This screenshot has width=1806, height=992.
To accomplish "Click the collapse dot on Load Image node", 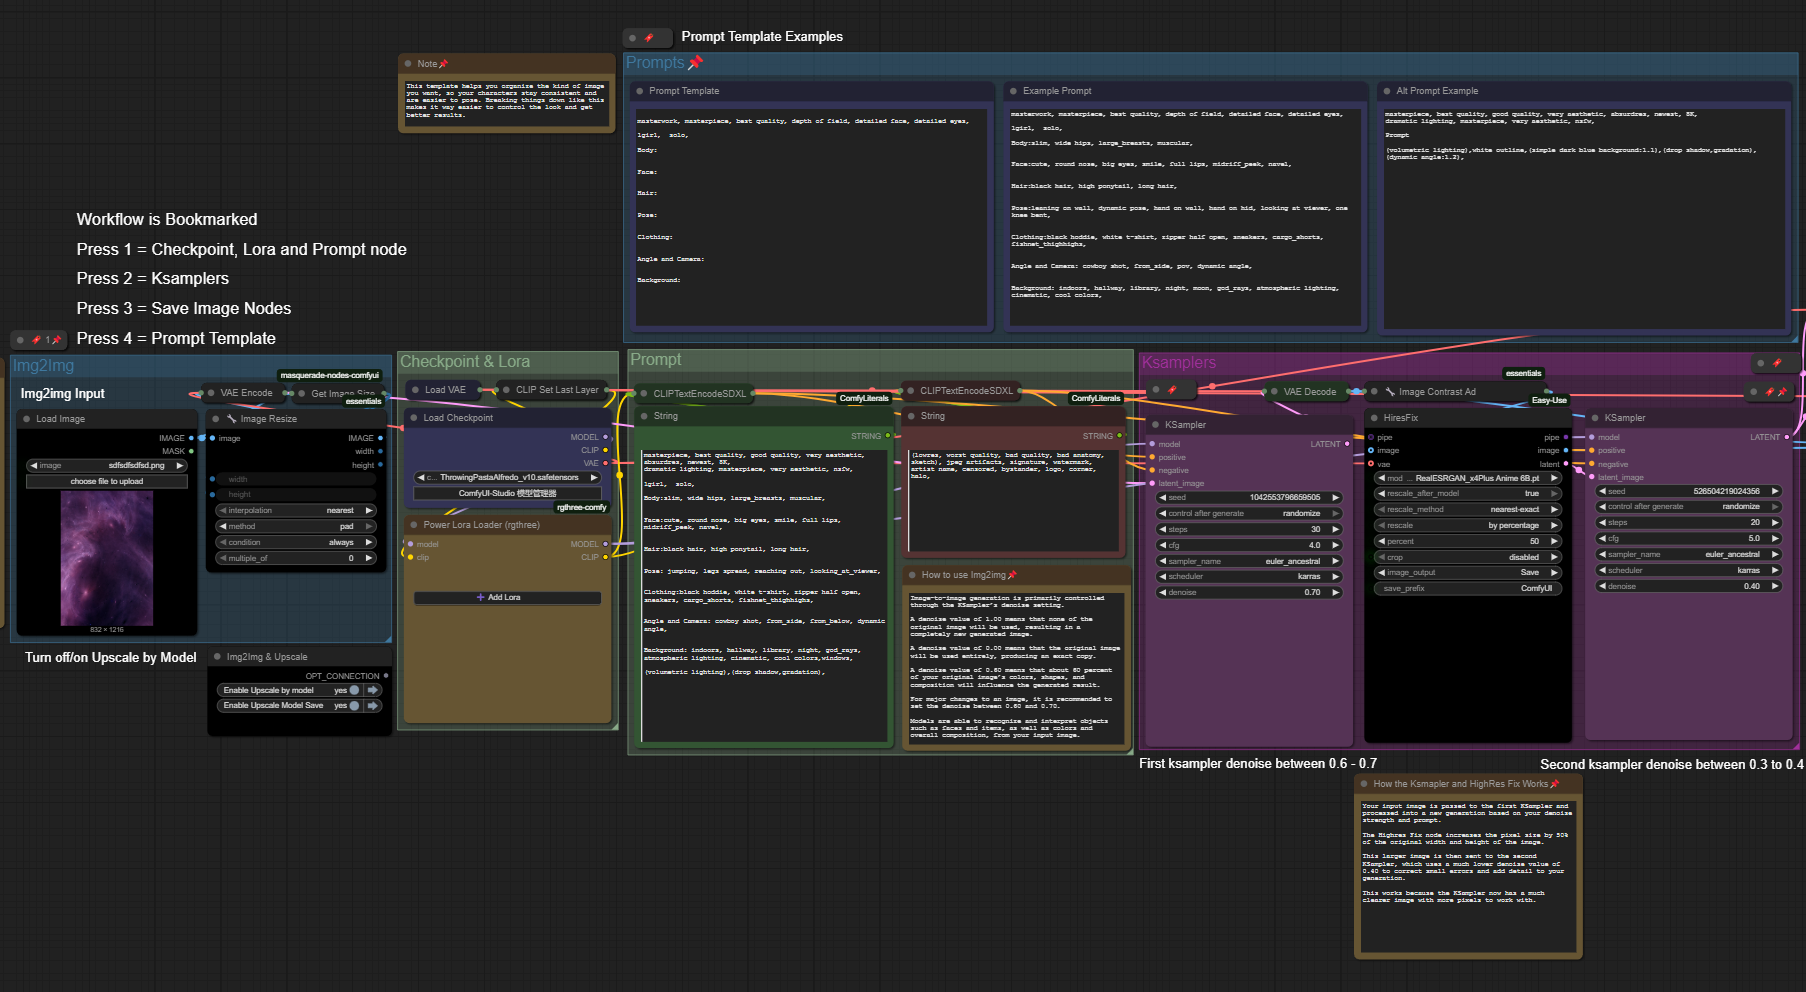I will 26,419.
